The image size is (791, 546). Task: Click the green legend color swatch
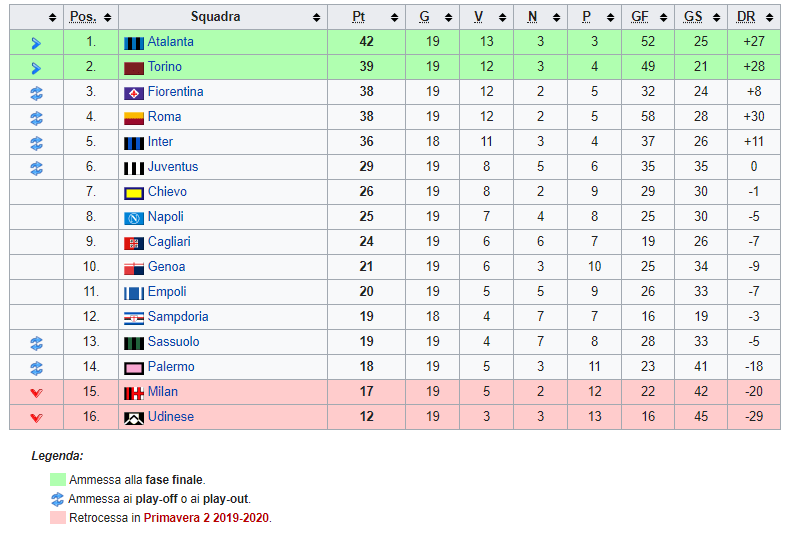[58, 479]
